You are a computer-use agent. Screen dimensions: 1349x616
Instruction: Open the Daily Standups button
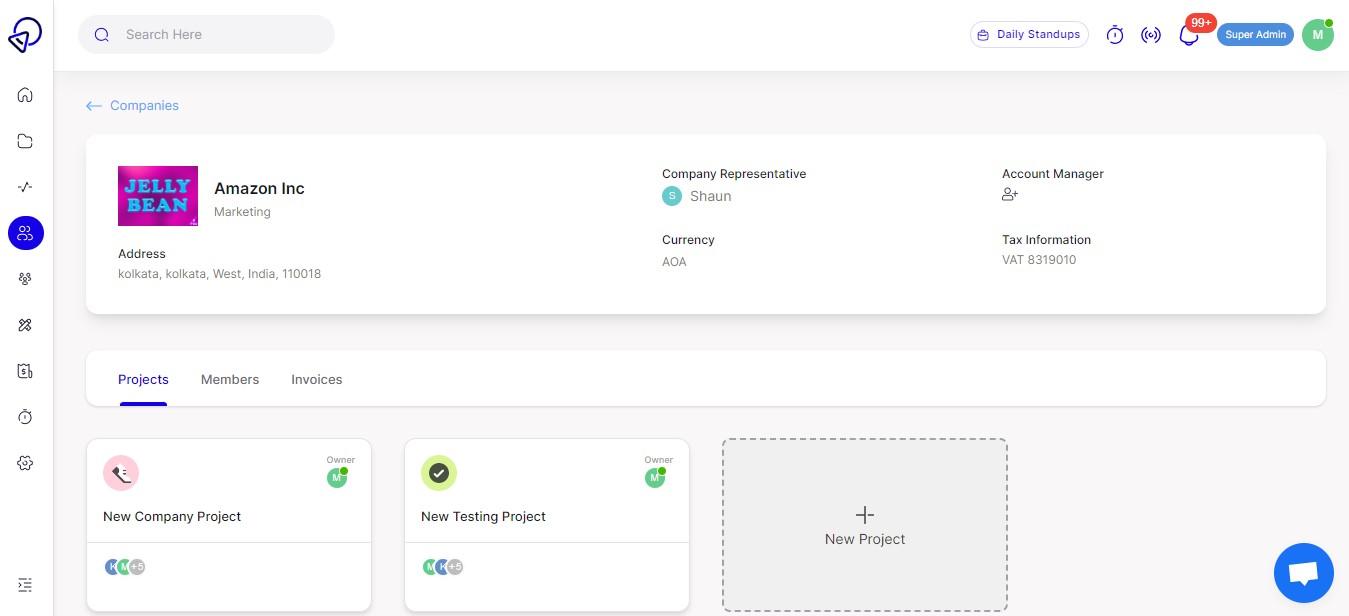(1028, 34)
